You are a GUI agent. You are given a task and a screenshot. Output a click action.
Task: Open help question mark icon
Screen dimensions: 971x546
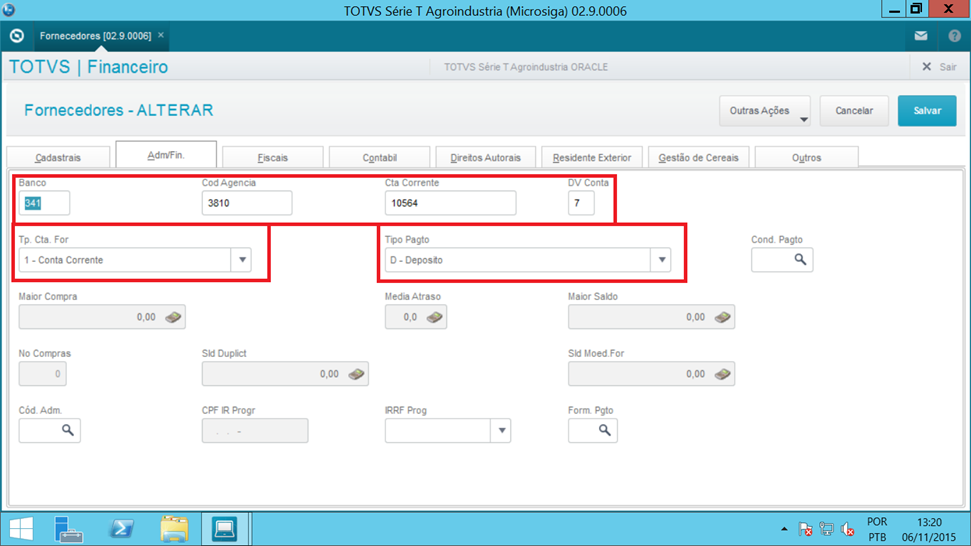(x=954, y=36)
